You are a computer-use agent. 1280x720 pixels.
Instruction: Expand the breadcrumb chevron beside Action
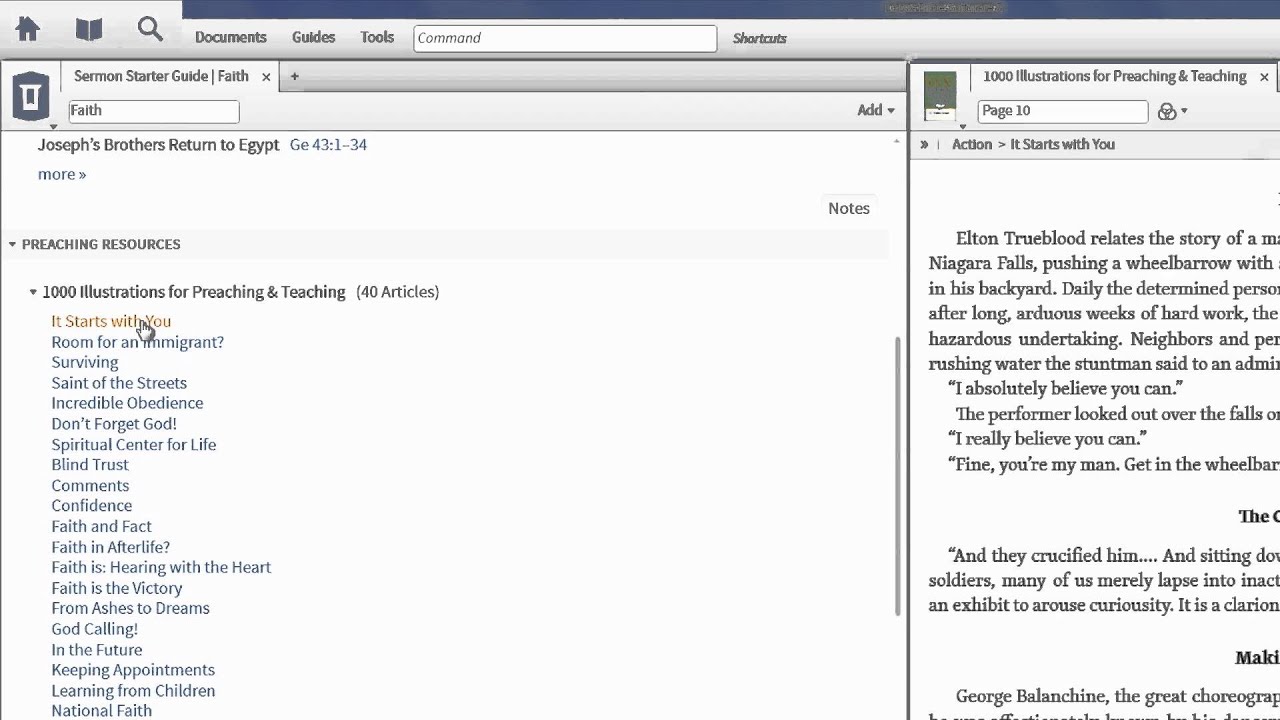point(924,144)
